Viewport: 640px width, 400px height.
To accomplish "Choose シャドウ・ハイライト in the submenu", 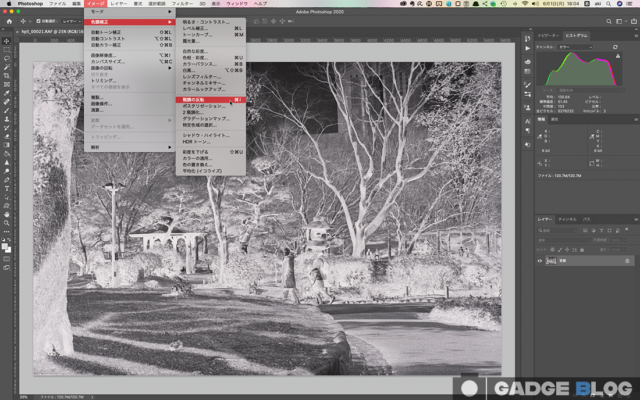I will tap(211, 135).
